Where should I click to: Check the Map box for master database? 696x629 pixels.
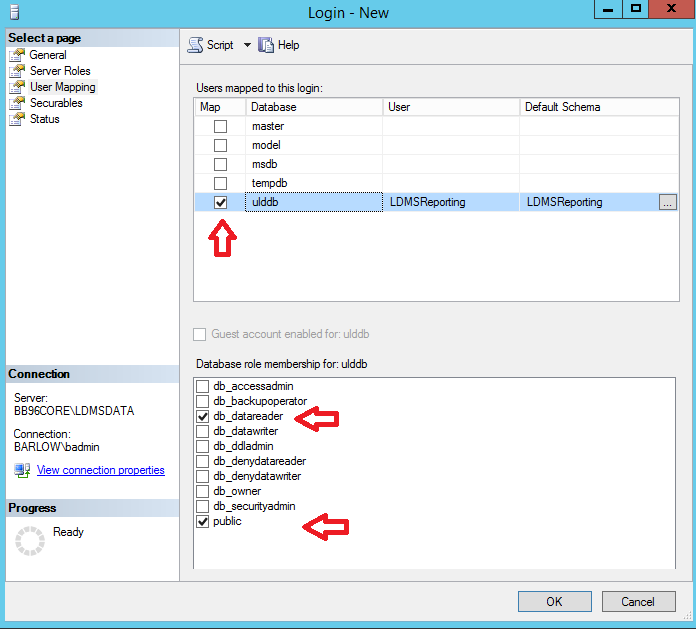pyautogui.click(x=220, y=127)
